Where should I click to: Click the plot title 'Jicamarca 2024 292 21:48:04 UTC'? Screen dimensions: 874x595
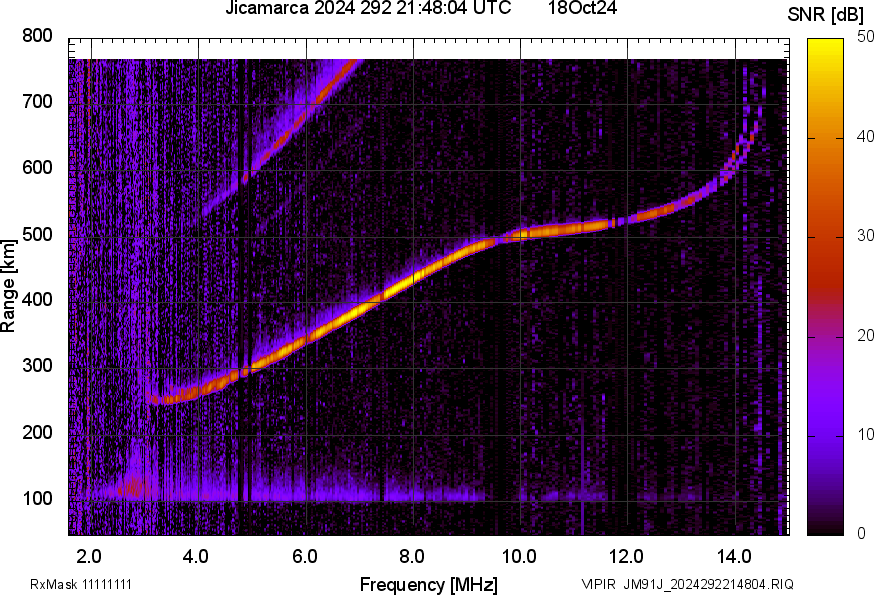click(368, 8)
